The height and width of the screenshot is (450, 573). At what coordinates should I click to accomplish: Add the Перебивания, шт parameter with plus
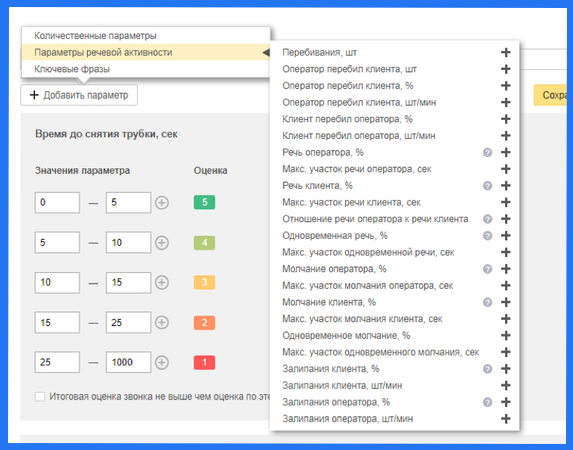coord(505,52)
